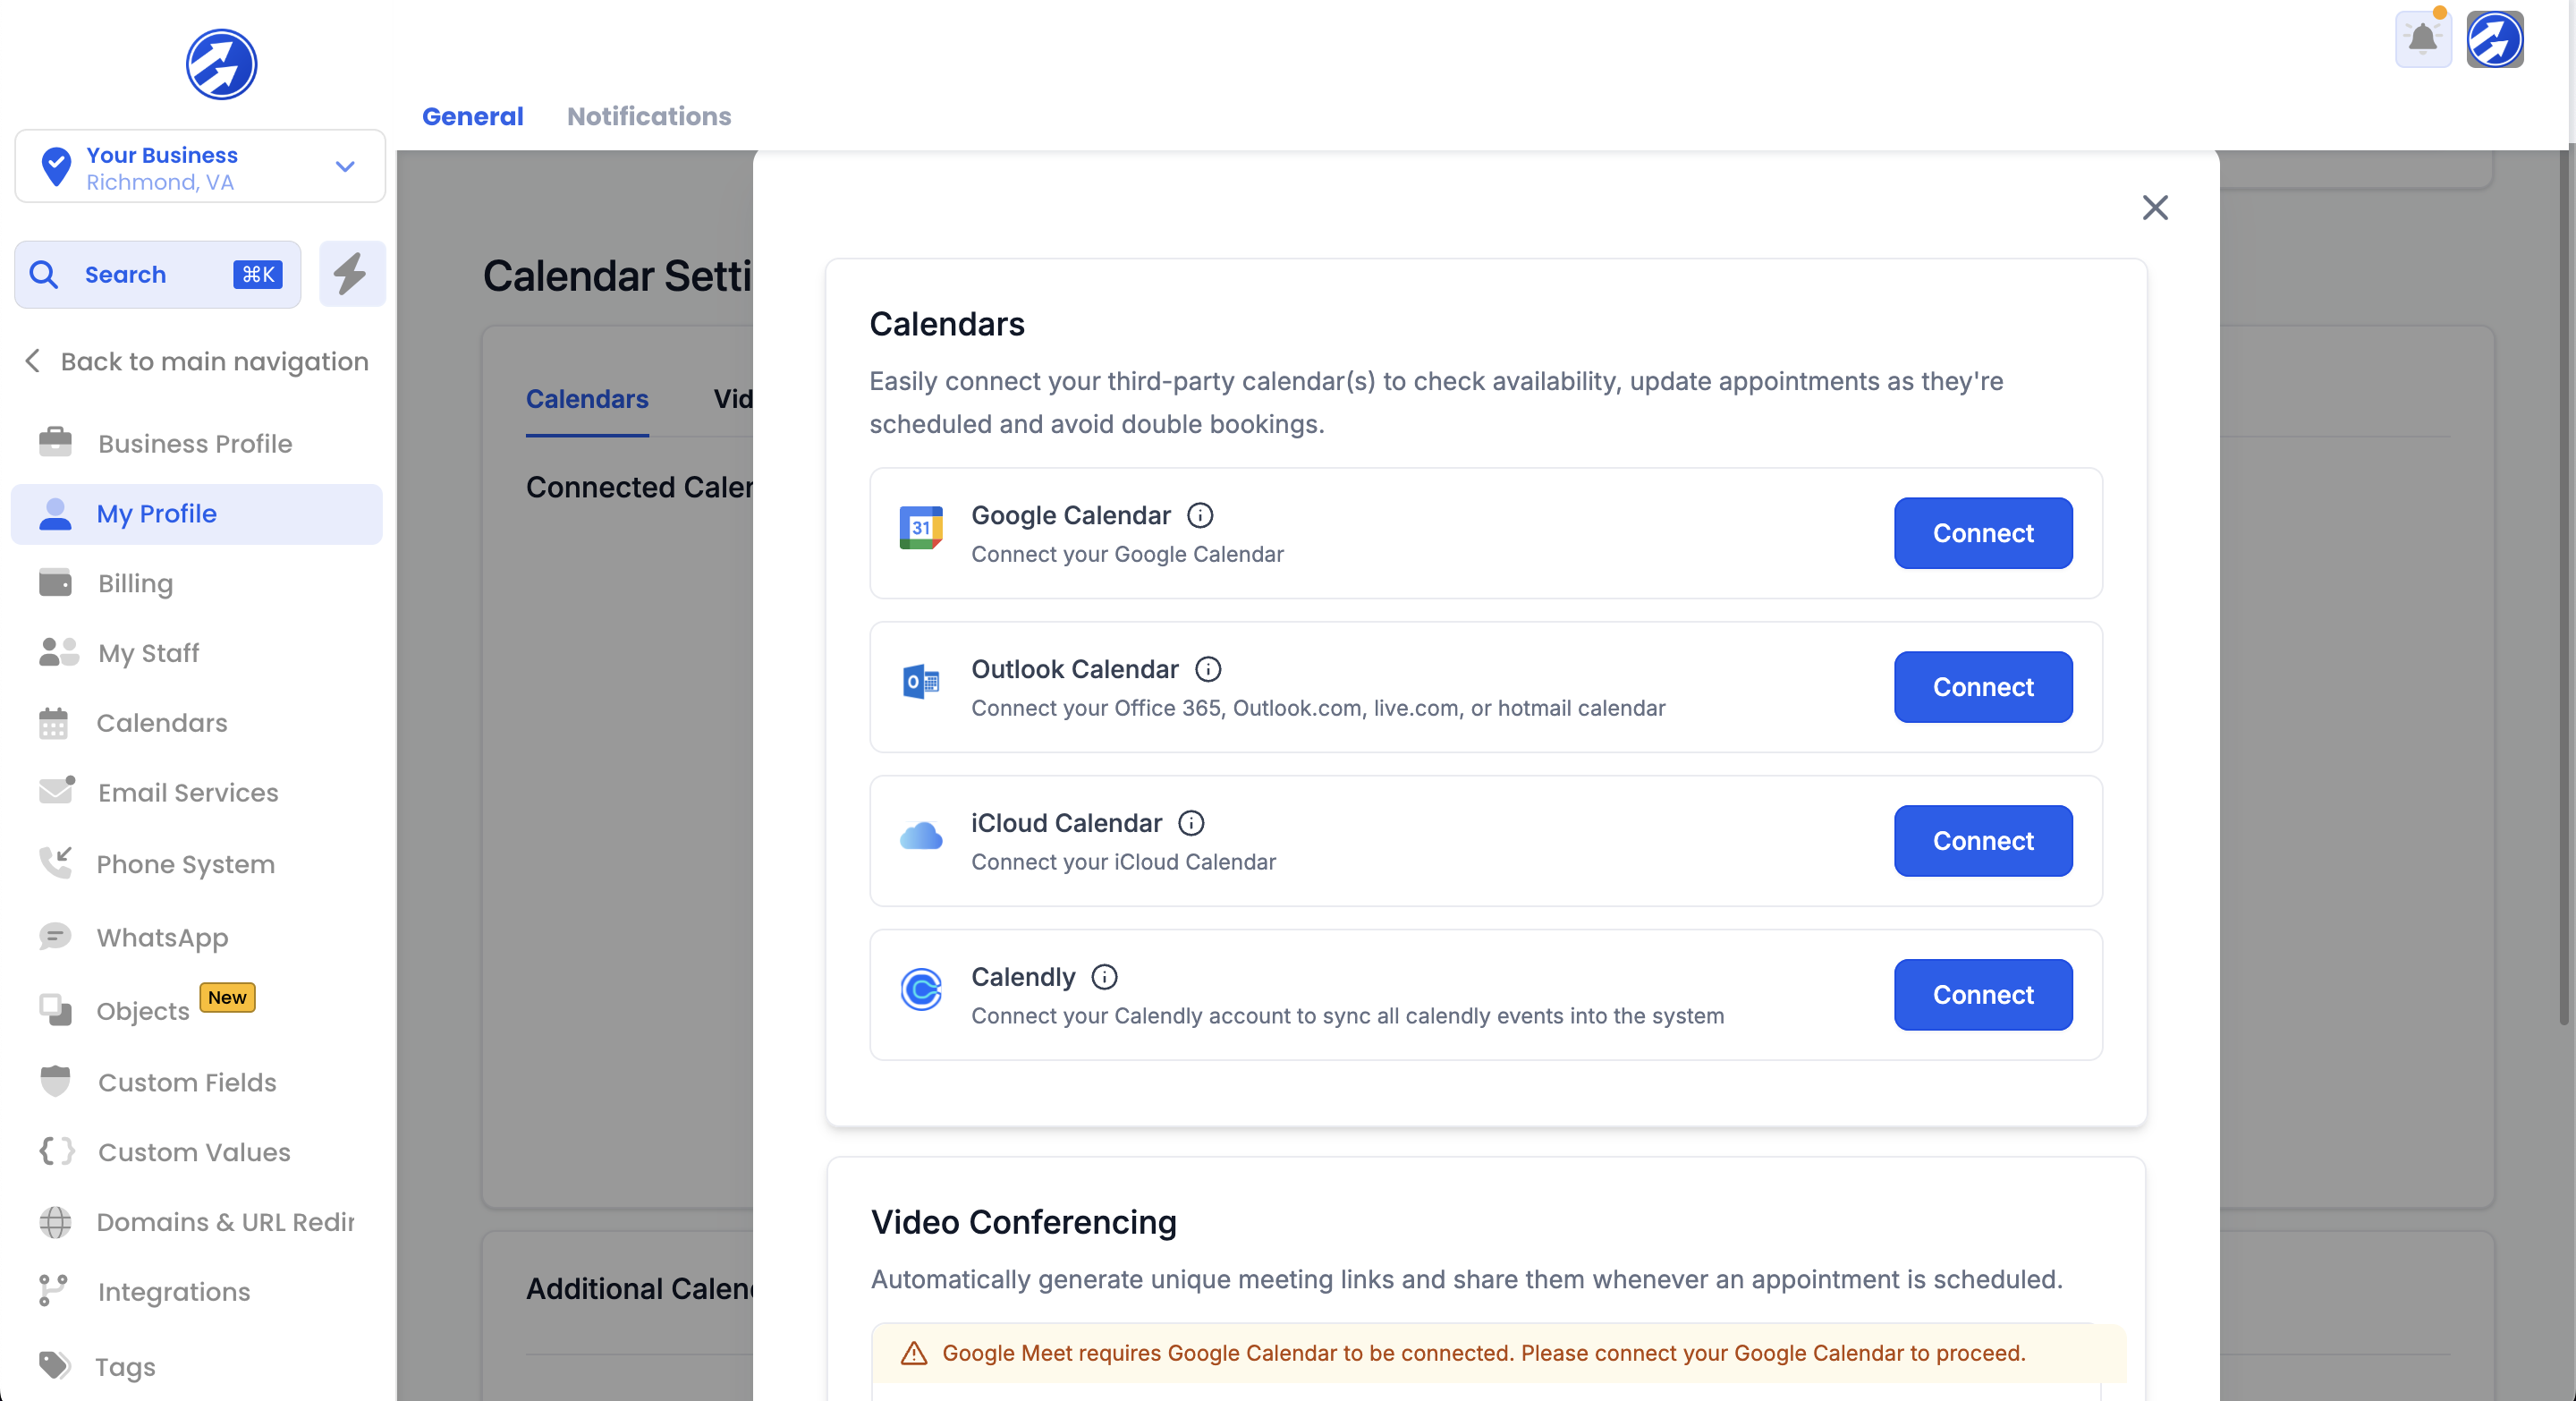Image resolution: width=2576 pixels, height=1401 pixels.
Task: Connect Google Calendar
Action: pyautogui.click(x=1982, y=533)
